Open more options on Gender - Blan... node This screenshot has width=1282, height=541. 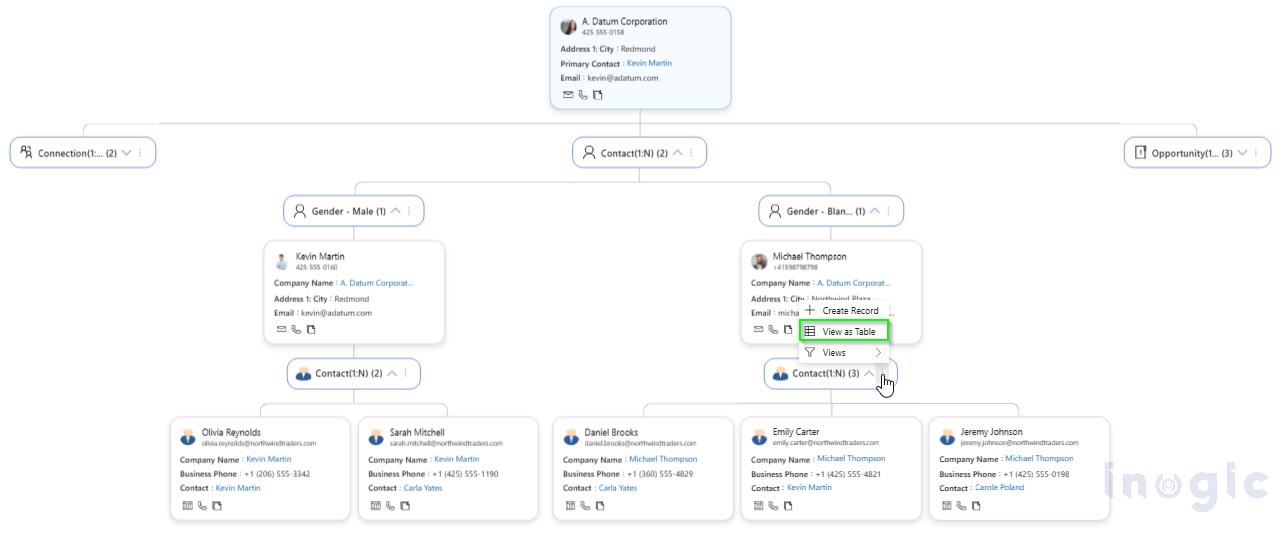[888, 211]
